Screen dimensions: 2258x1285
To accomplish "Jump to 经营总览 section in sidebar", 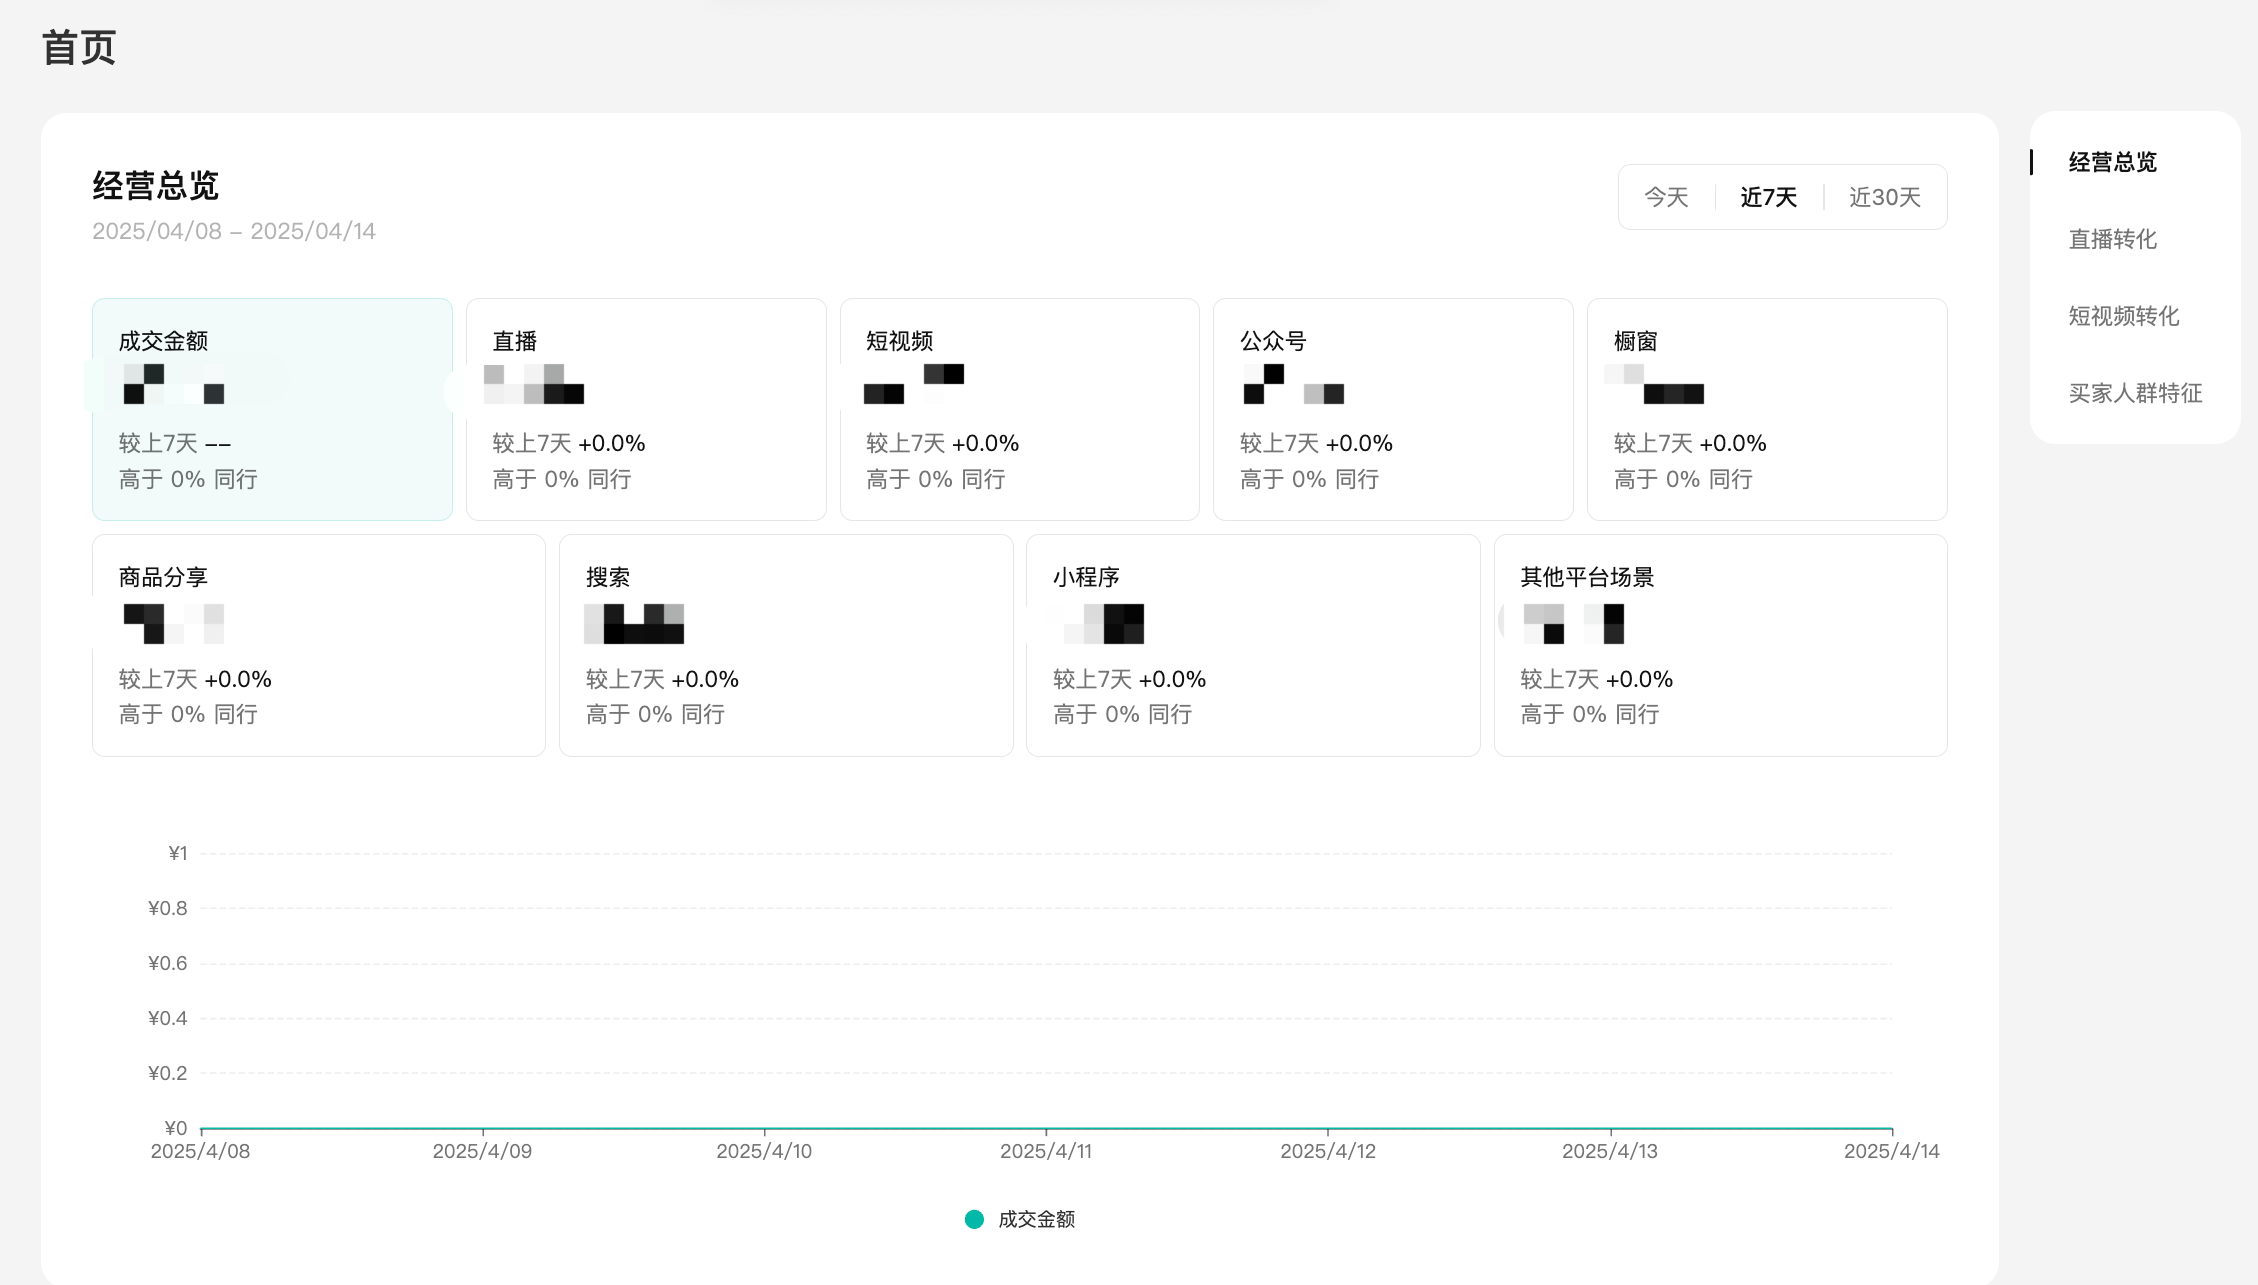I will tap(2112, 162).
